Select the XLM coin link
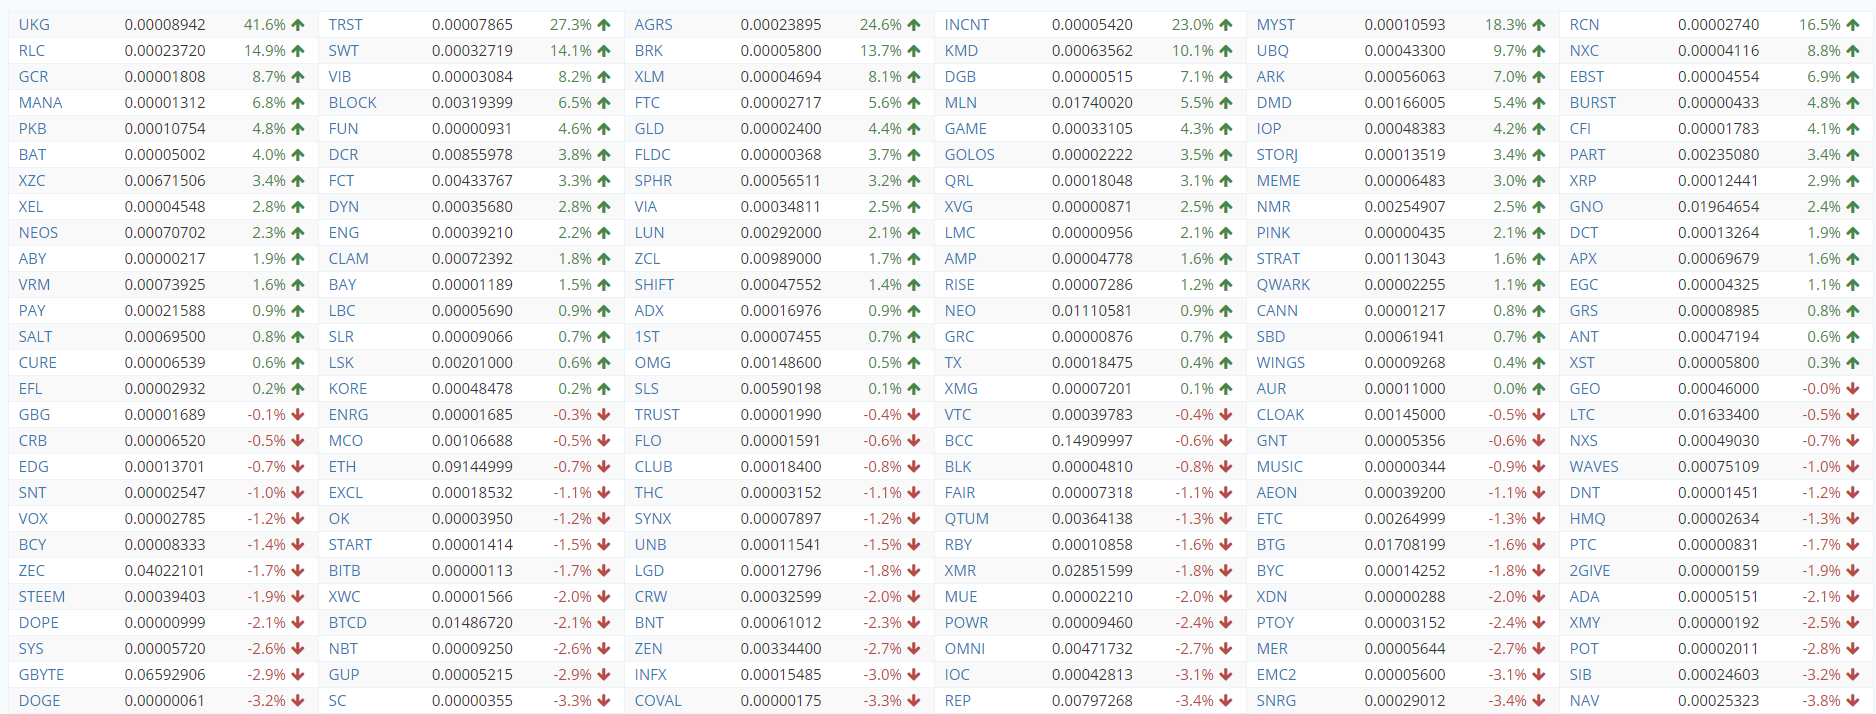The image size is (1876, 714). (649, 77)
